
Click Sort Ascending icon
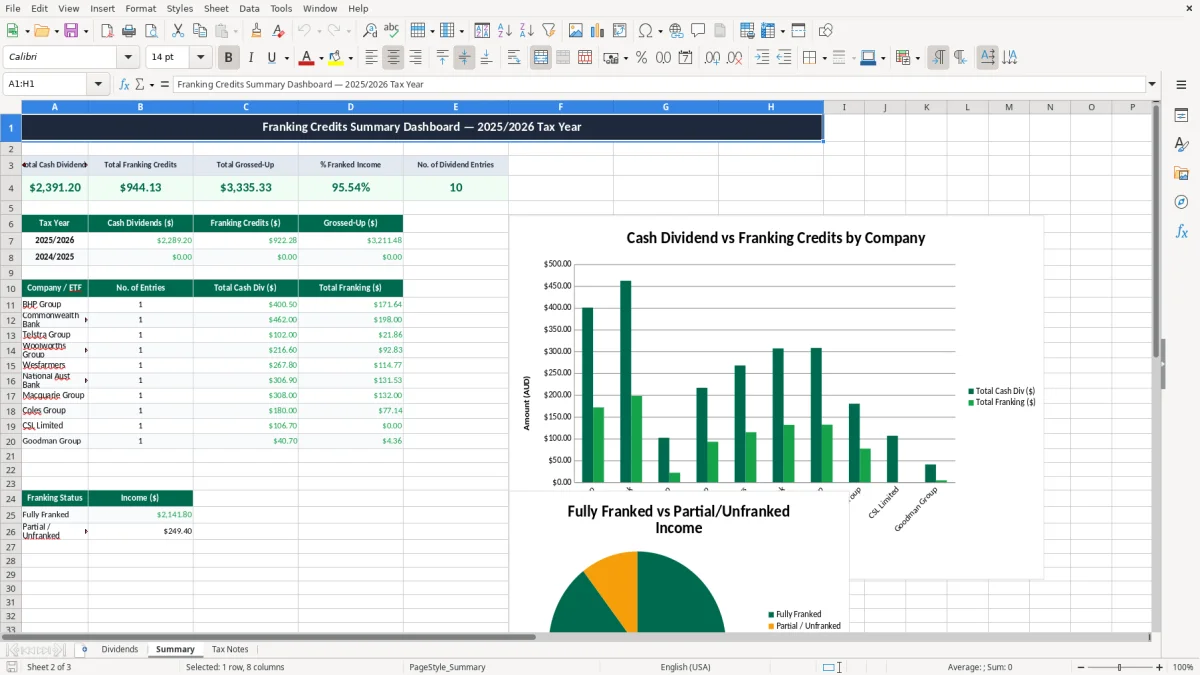[505, 31]
